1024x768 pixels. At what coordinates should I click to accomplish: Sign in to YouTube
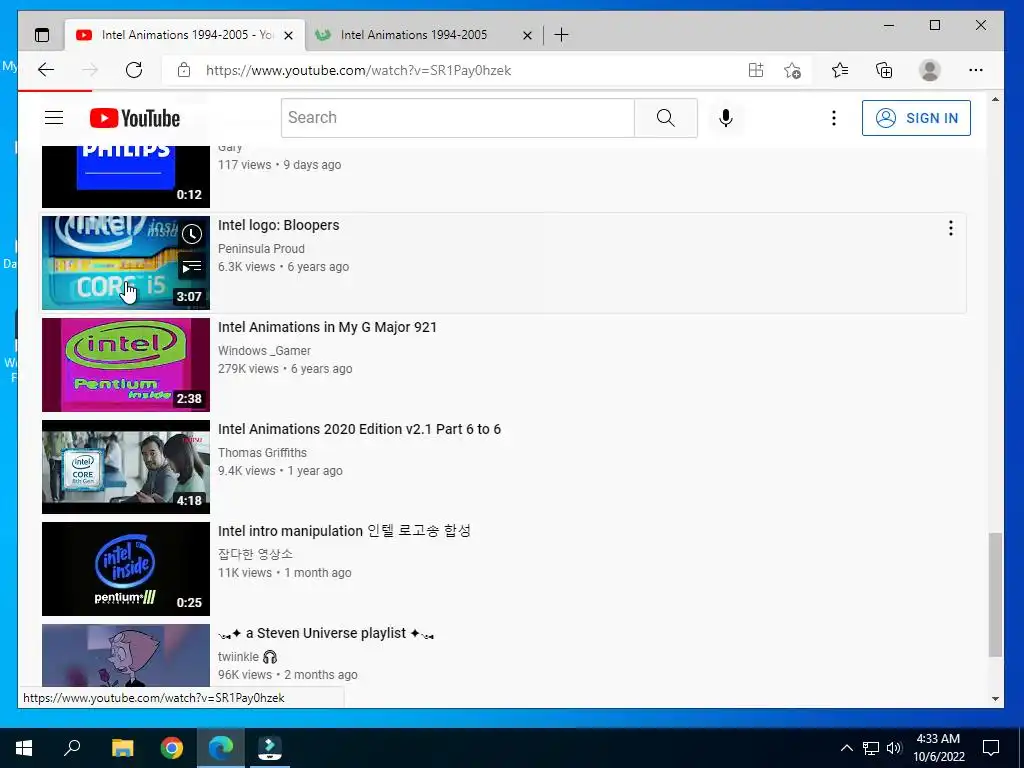point(916,118)
